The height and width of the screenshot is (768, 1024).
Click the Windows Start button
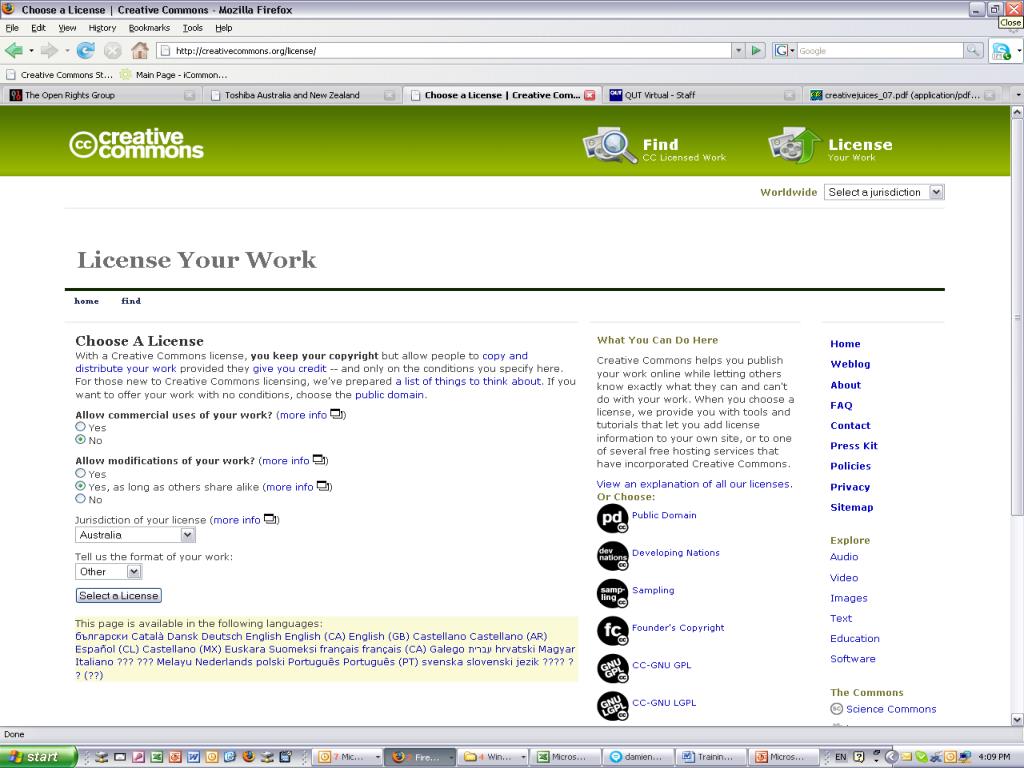tap(38, 757)
